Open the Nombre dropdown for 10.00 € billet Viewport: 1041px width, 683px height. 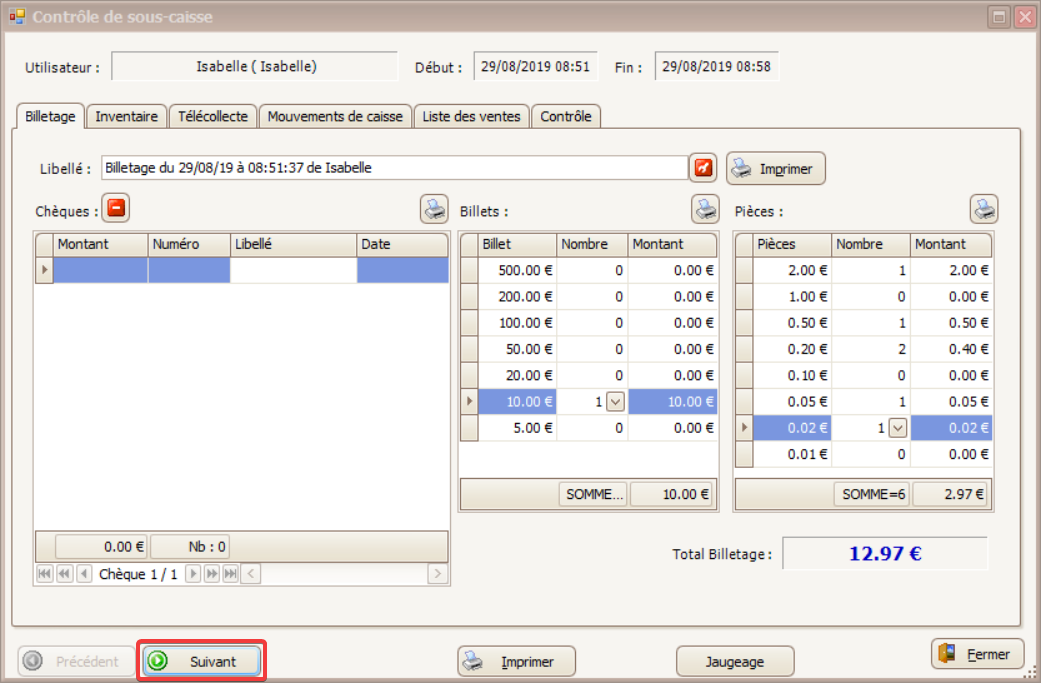(615, 402)
